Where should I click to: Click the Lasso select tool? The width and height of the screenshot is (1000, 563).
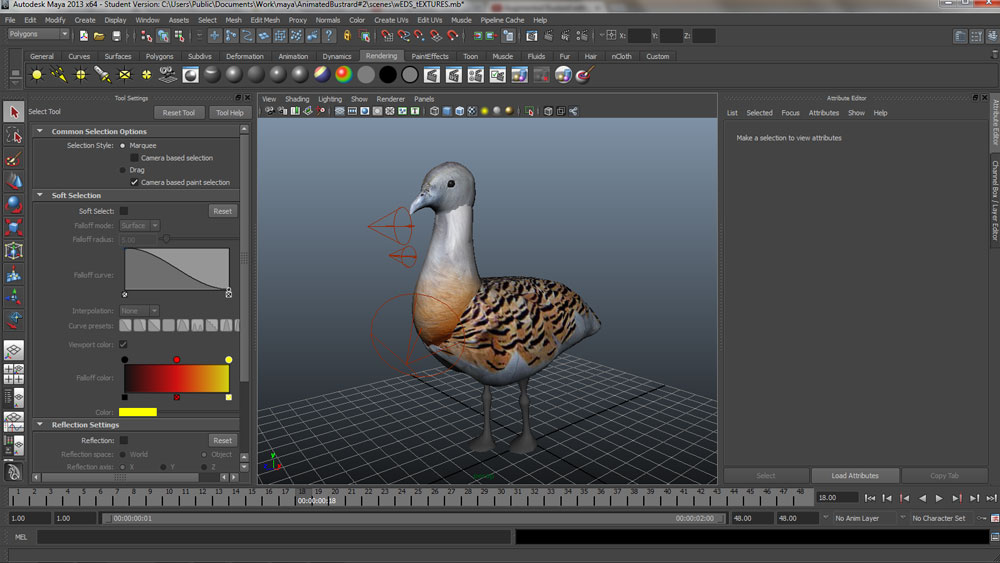point(14,135)
